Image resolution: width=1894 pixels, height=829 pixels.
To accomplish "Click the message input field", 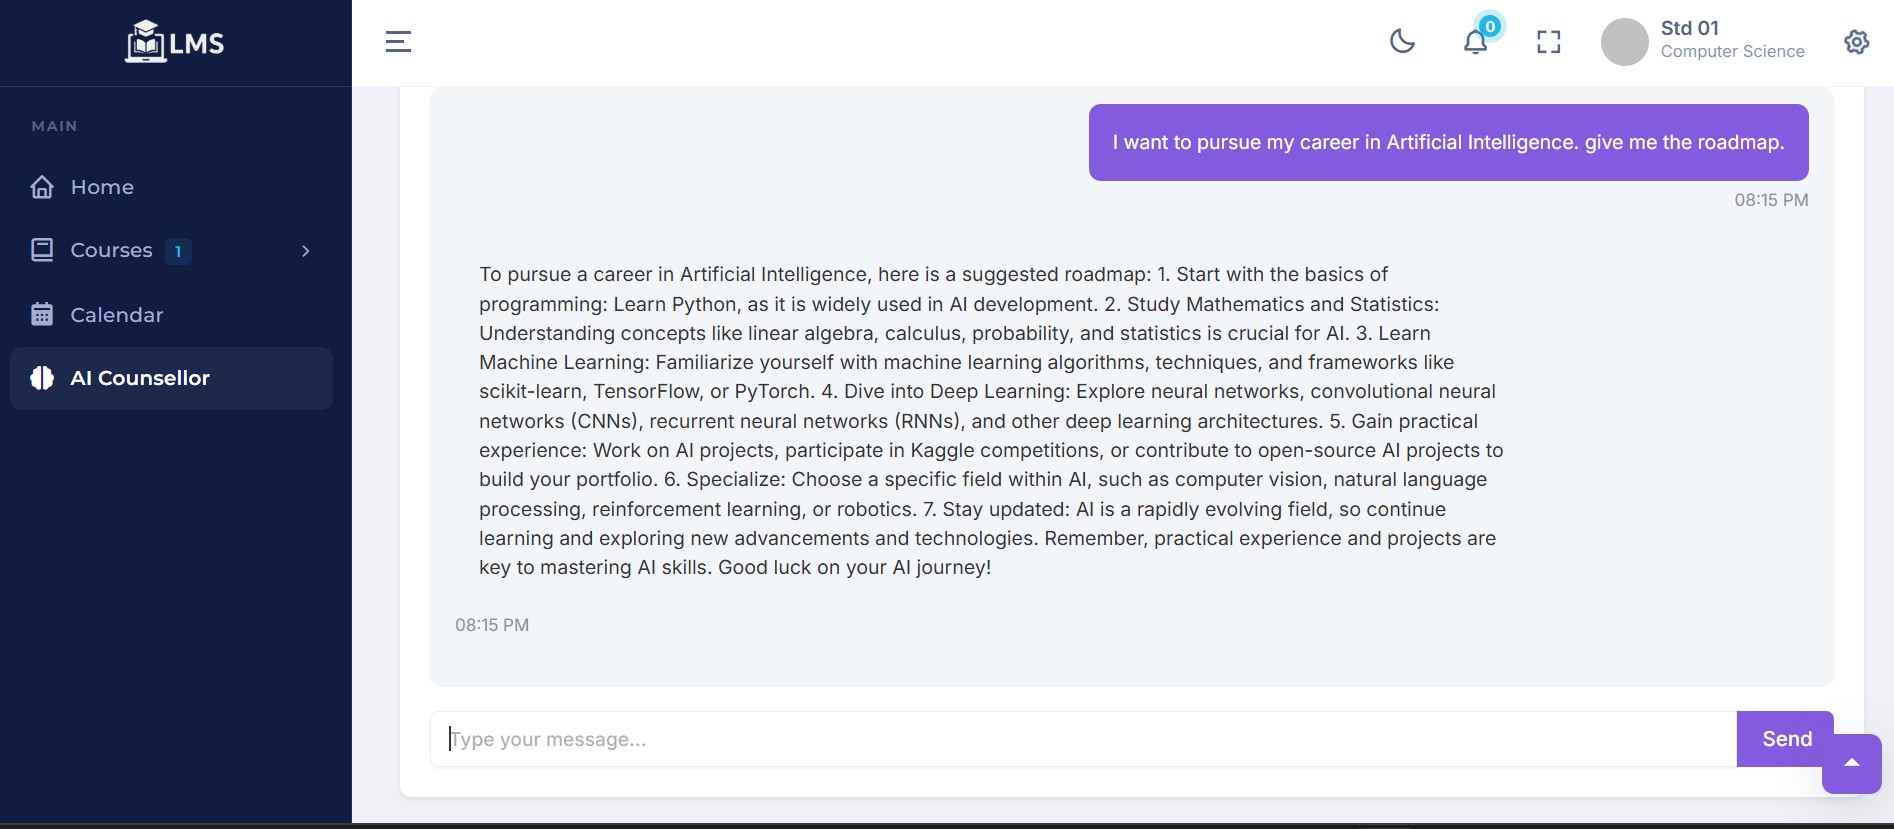I will point(1084,739).
